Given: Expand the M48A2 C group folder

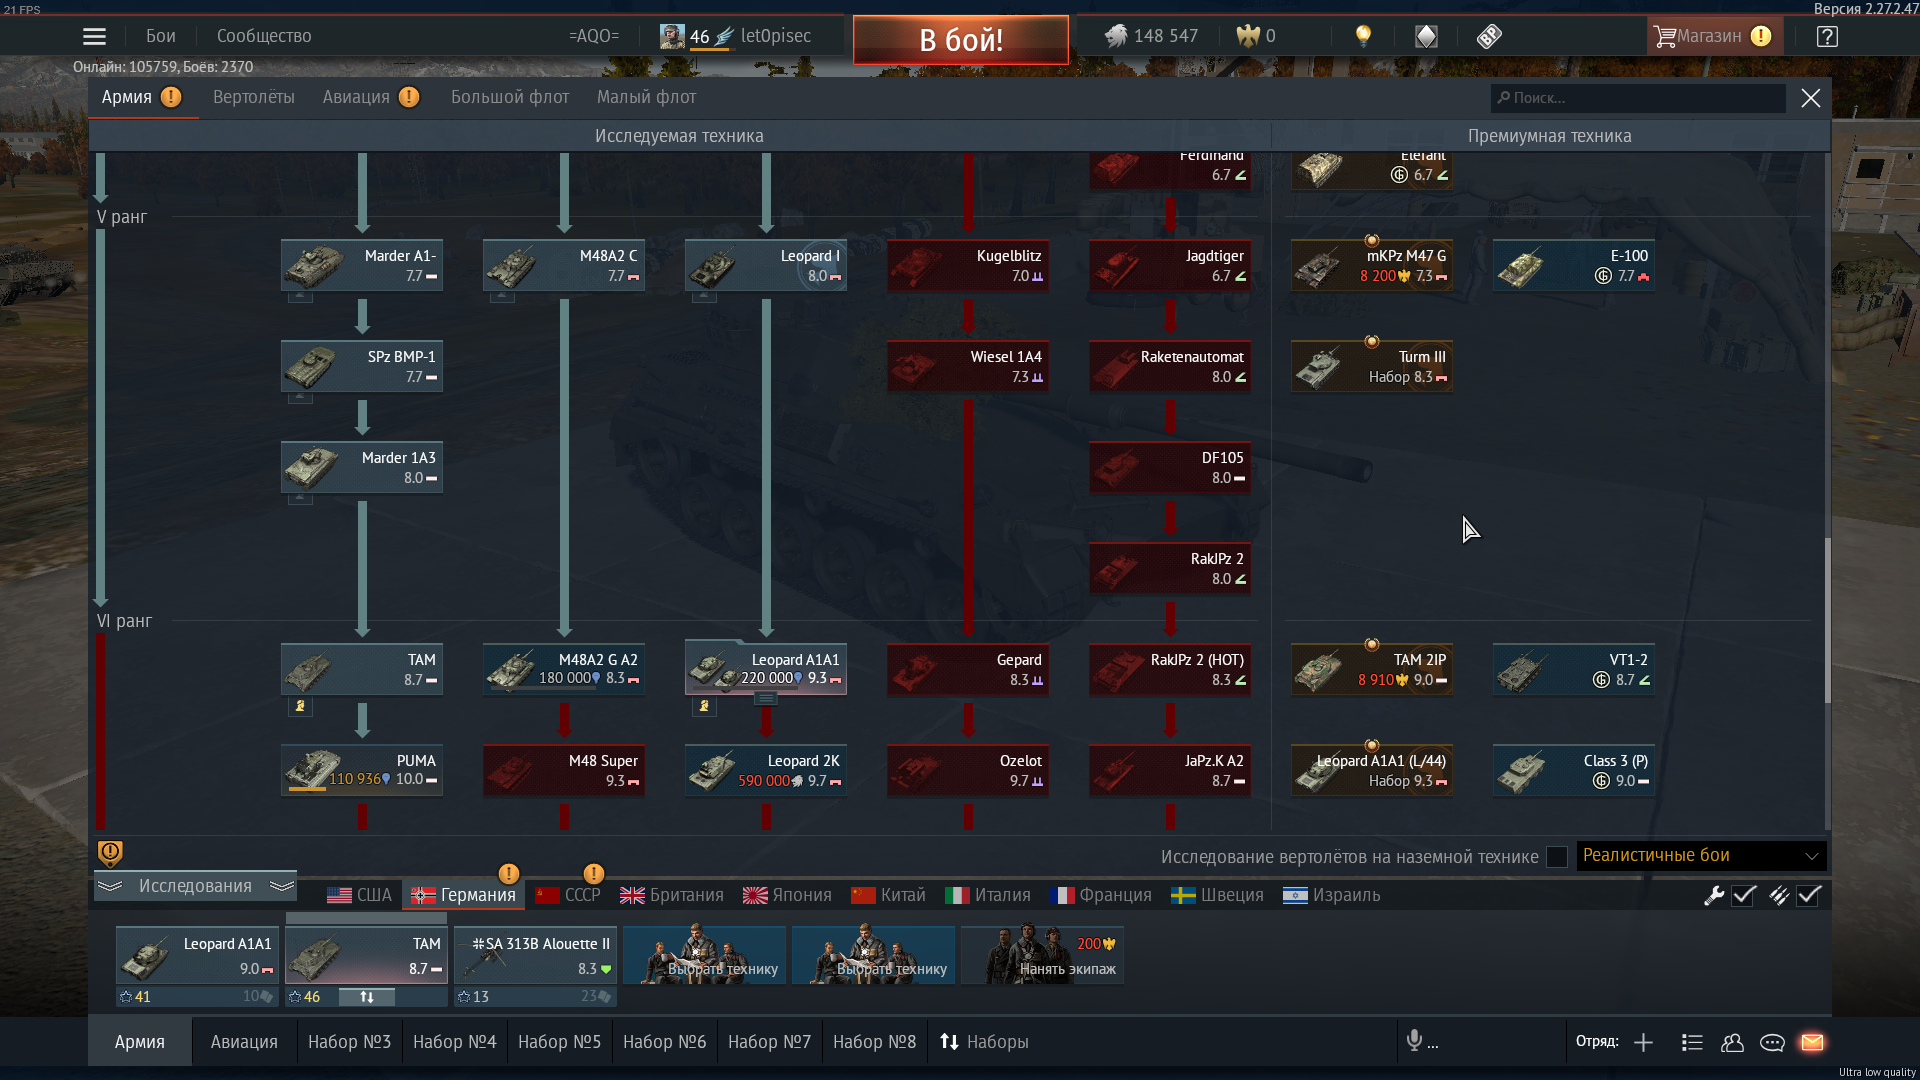Looking at the screenshot, I should point(502,296).
